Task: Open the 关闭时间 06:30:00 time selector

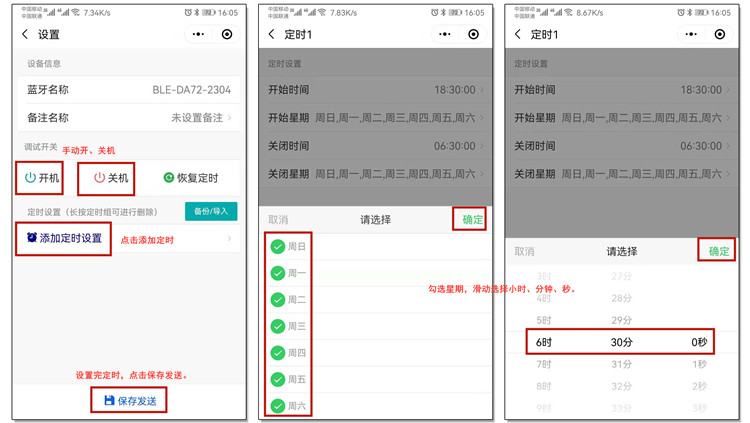Action: [x=375, y=146]
